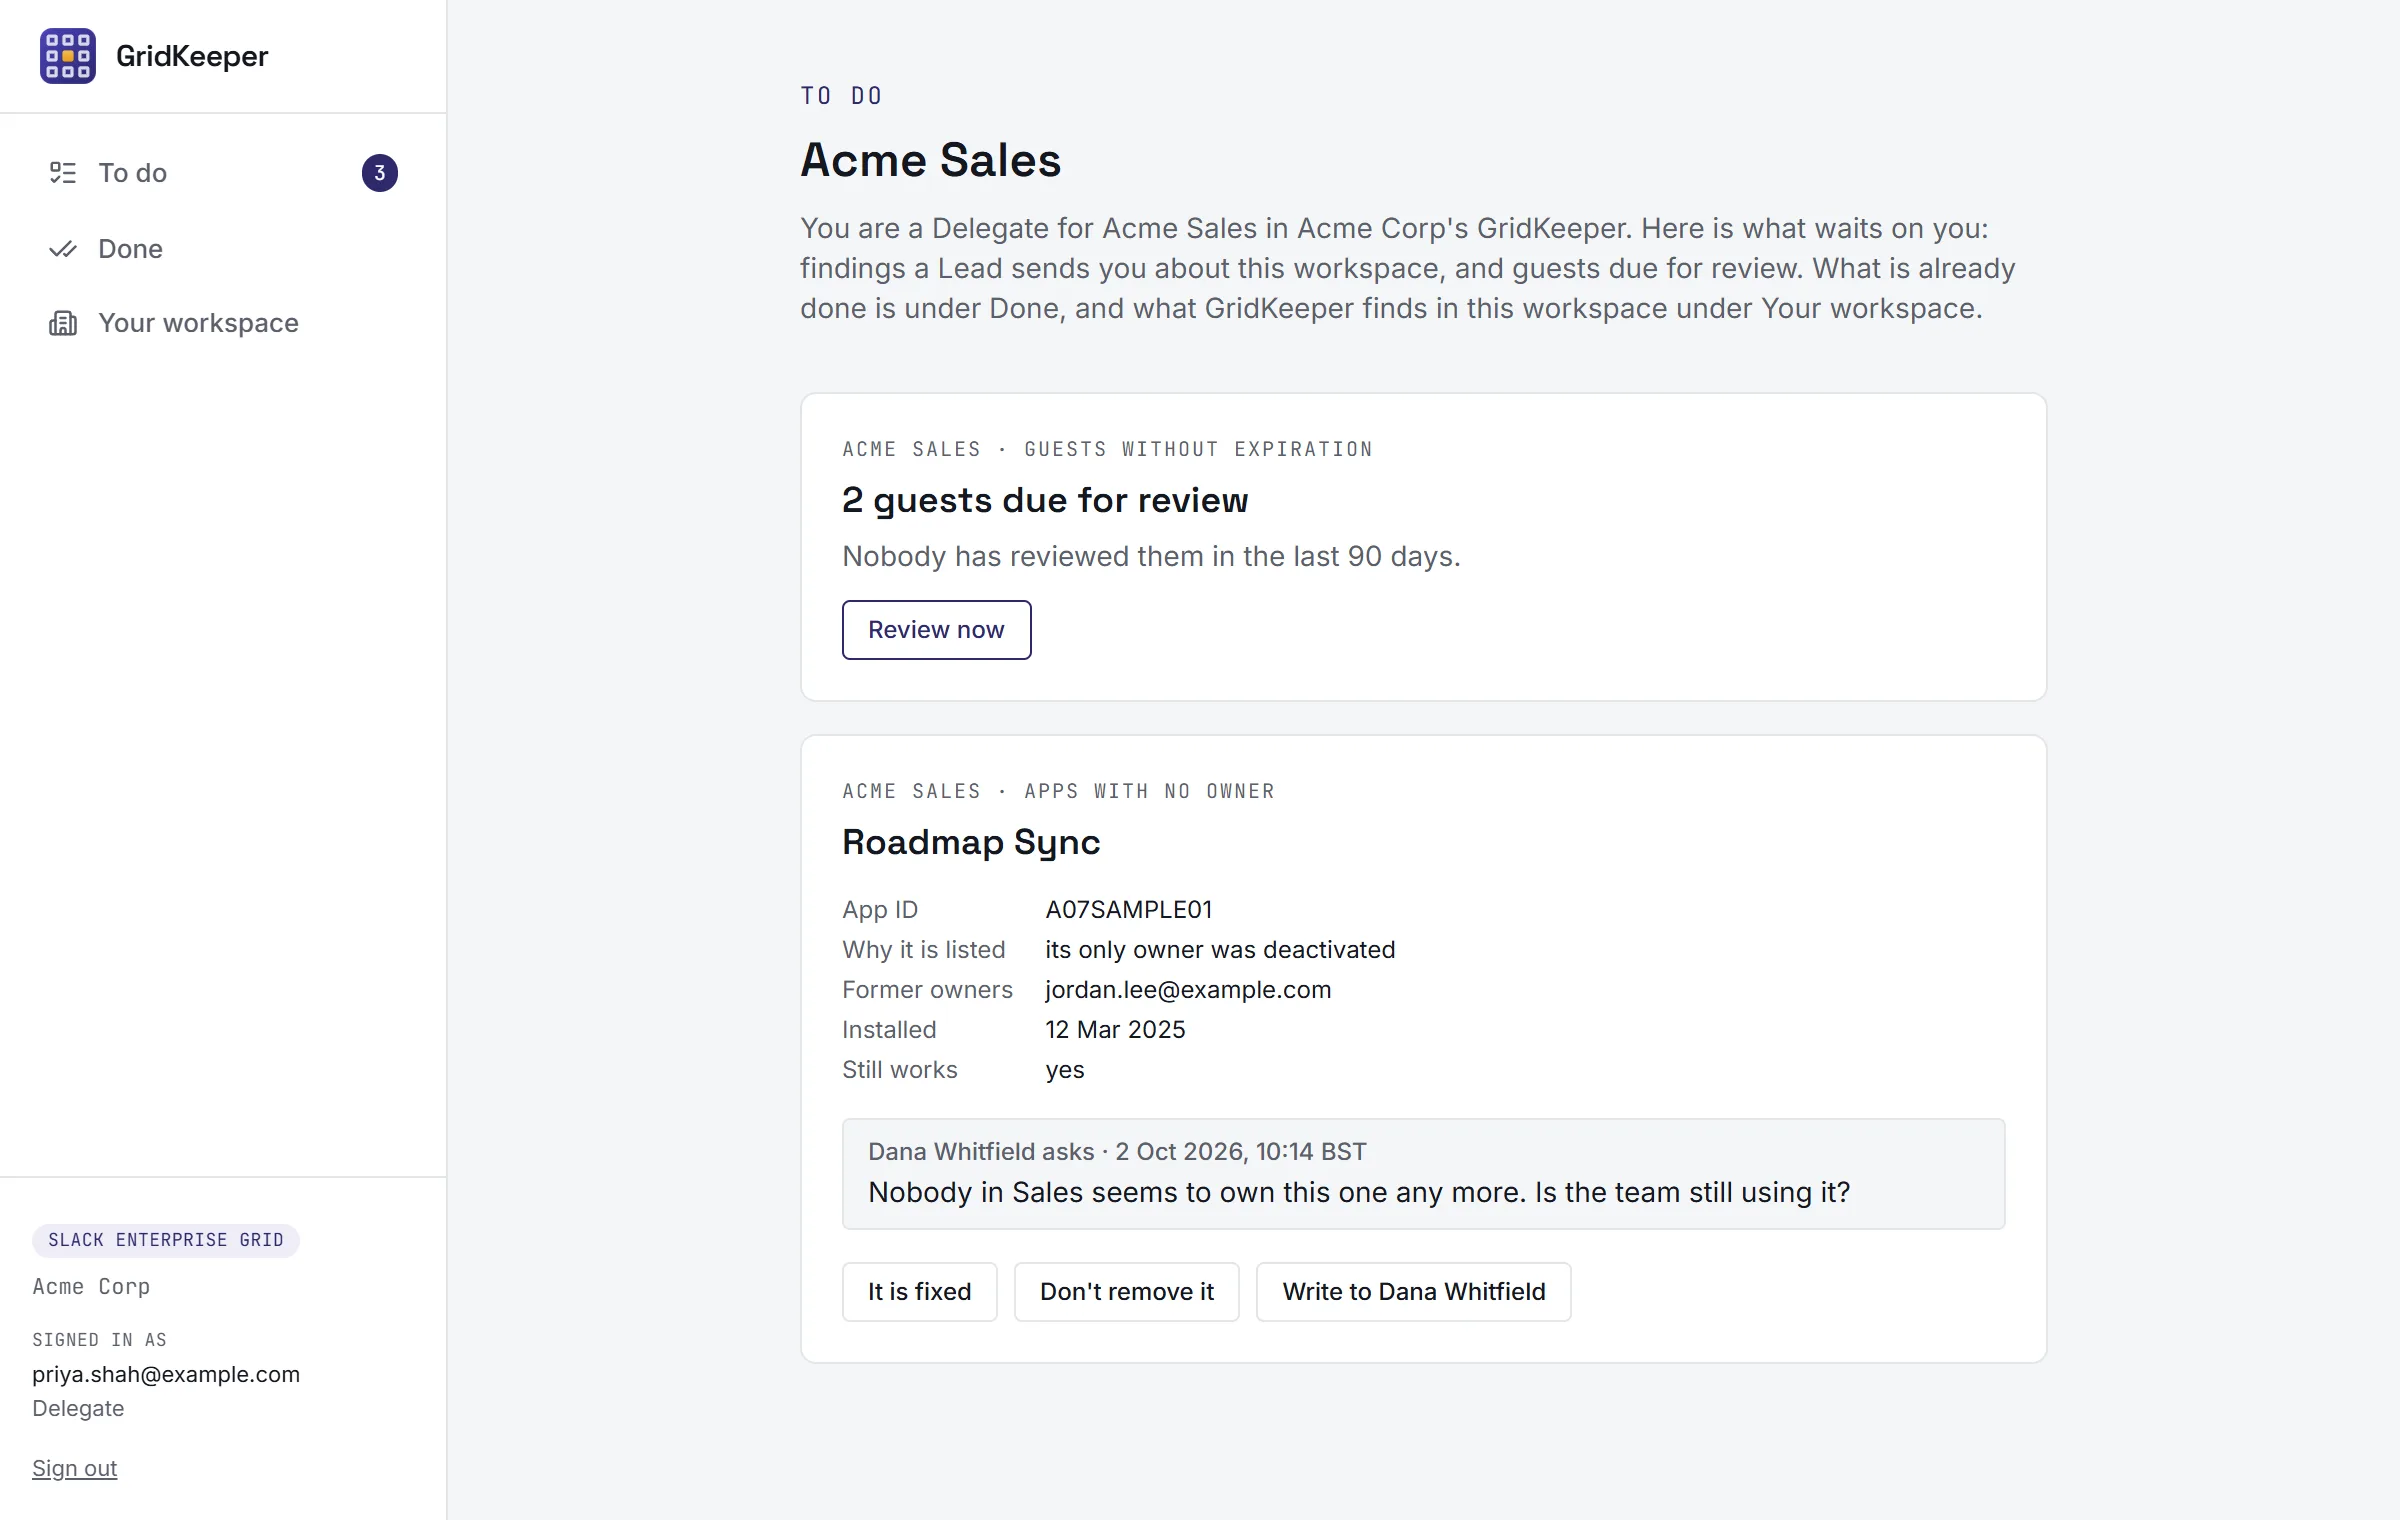Image resolution: width=2400 pixels, height=1520 pixels.
Task: Click the Roadmap Sync app title
Action: click(x=971, y=842)
